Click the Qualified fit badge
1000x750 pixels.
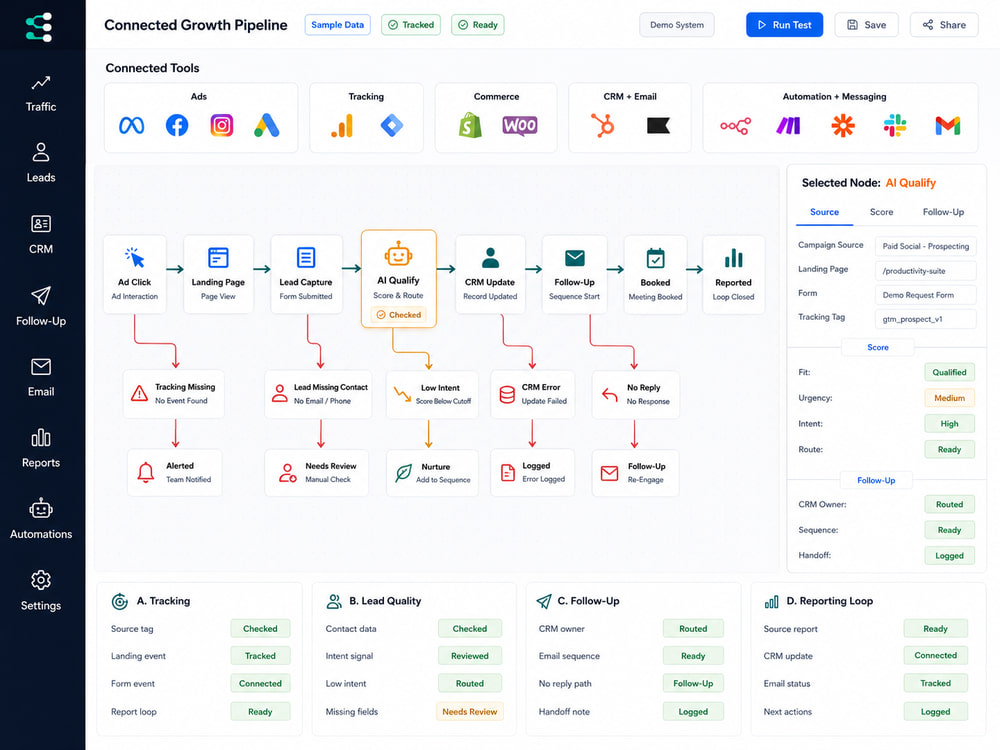[950, 372]
